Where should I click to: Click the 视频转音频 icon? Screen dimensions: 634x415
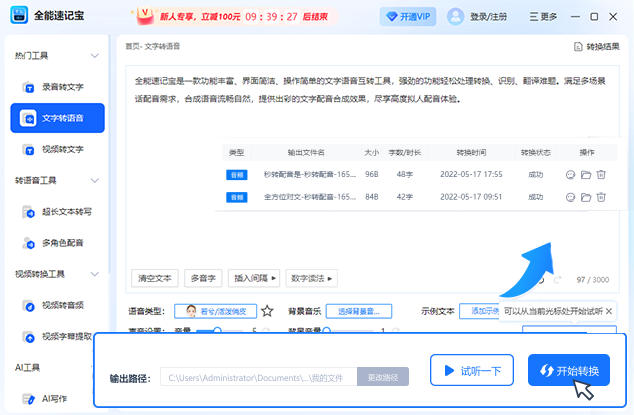click(x=29, y=305)
